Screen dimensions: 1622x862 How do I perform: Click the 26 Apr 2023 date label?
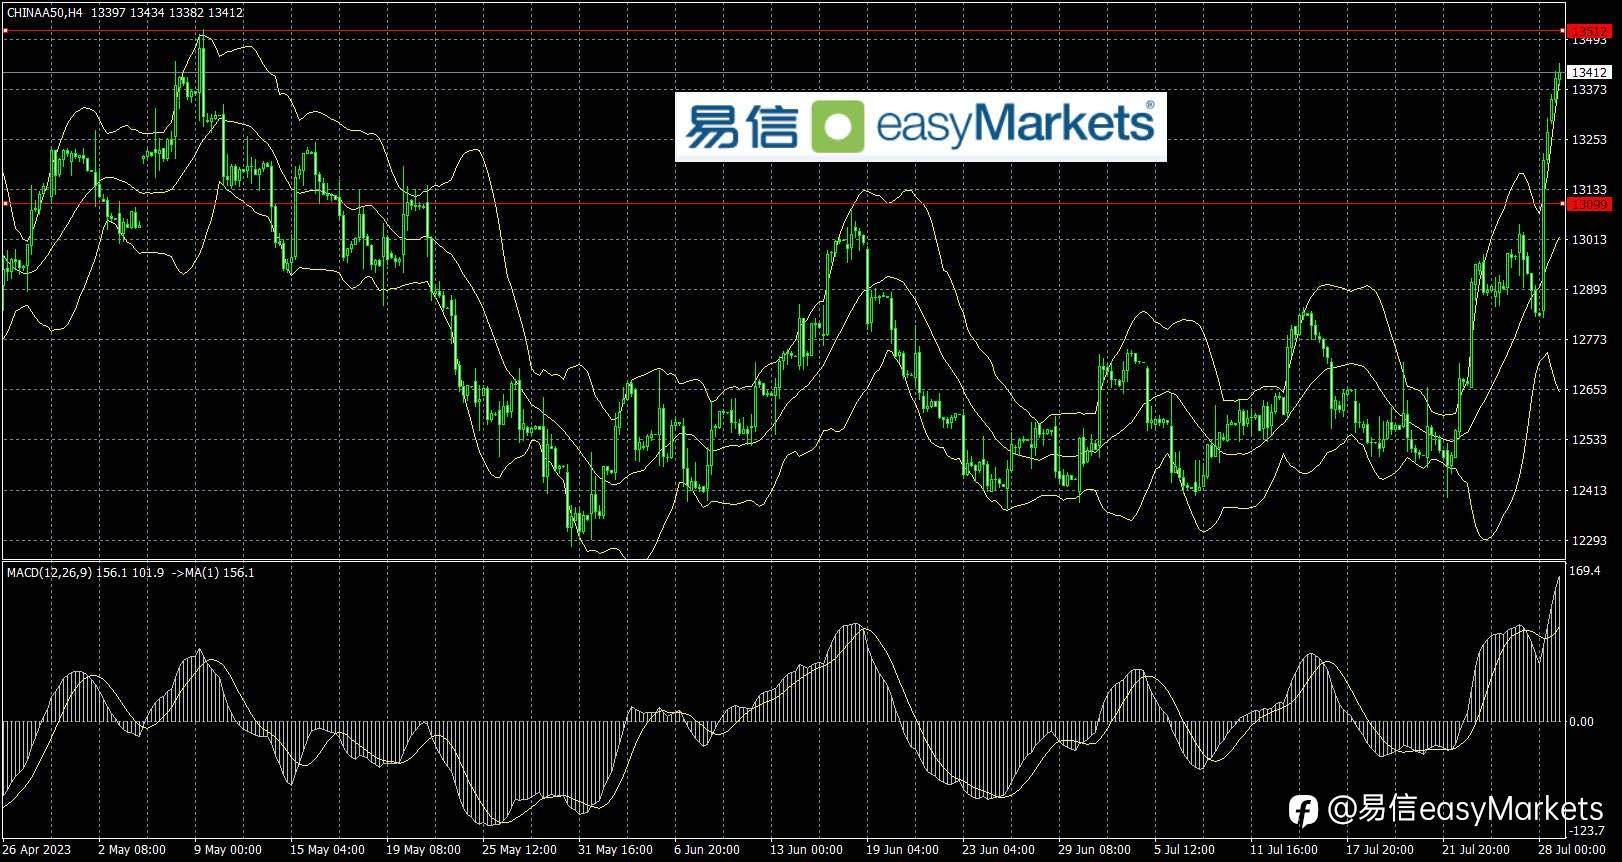coord(37,850)
